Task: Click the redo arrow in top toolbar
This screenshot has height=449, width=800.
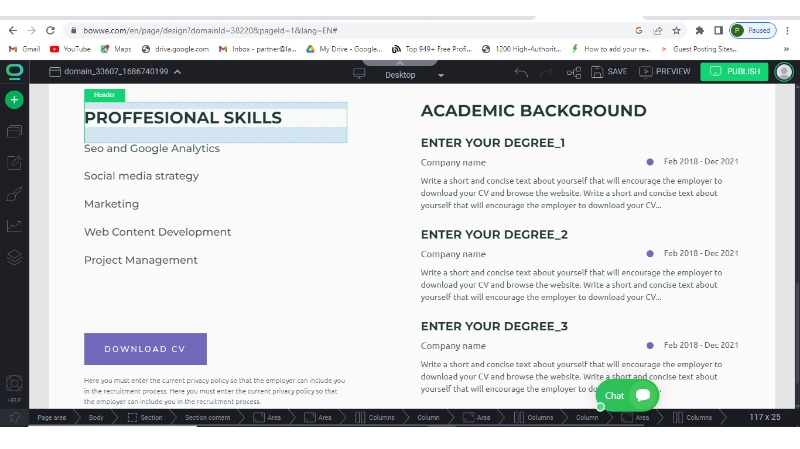Action: tap(546, 72)
